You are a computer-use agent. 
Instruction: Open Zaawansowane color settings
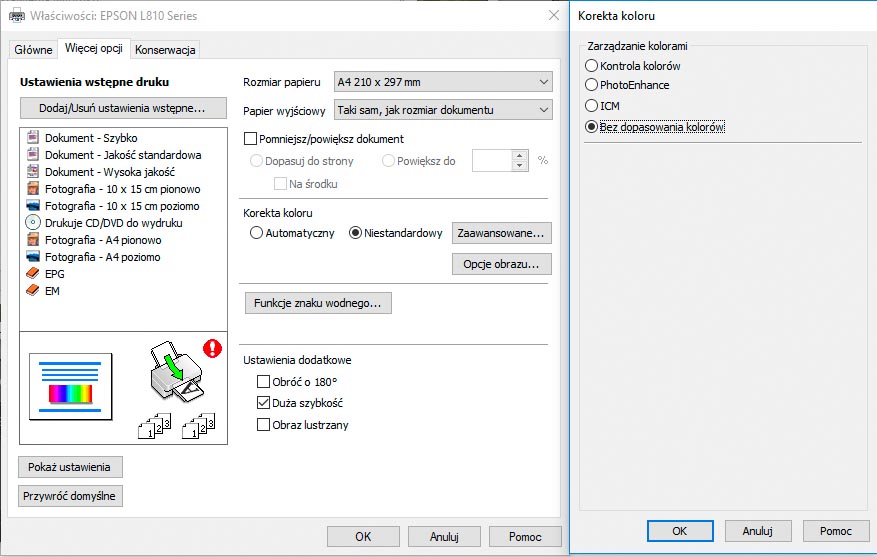(501, 233)
